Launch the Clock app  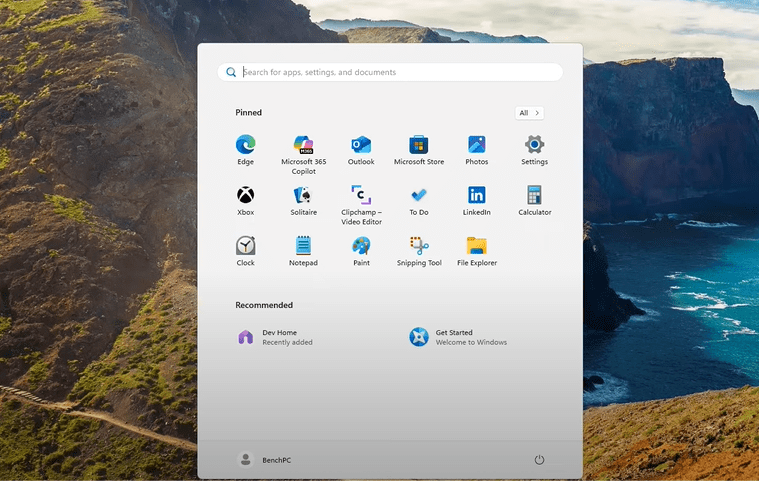click(245, 246)
